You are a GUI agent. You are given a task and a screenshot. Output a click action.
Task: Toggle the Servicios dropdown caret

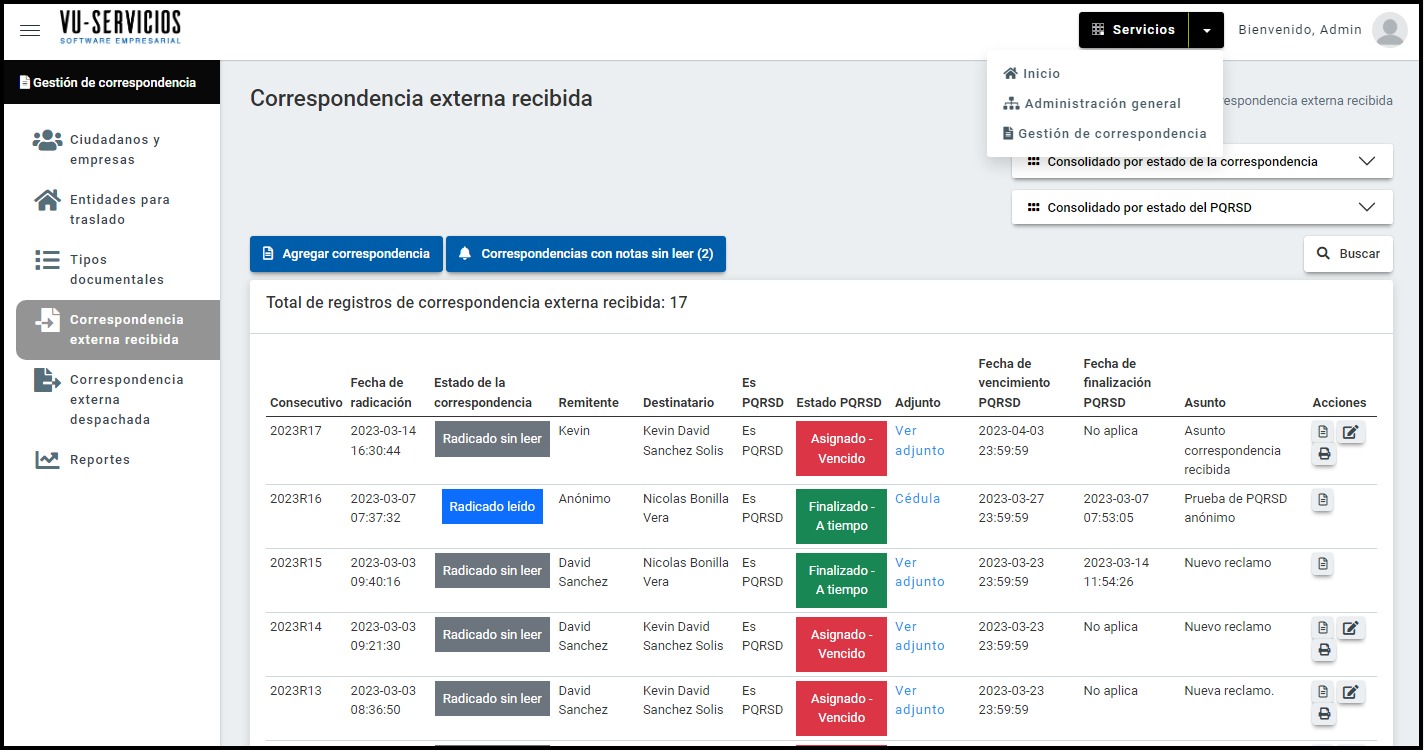(1206, 30)
